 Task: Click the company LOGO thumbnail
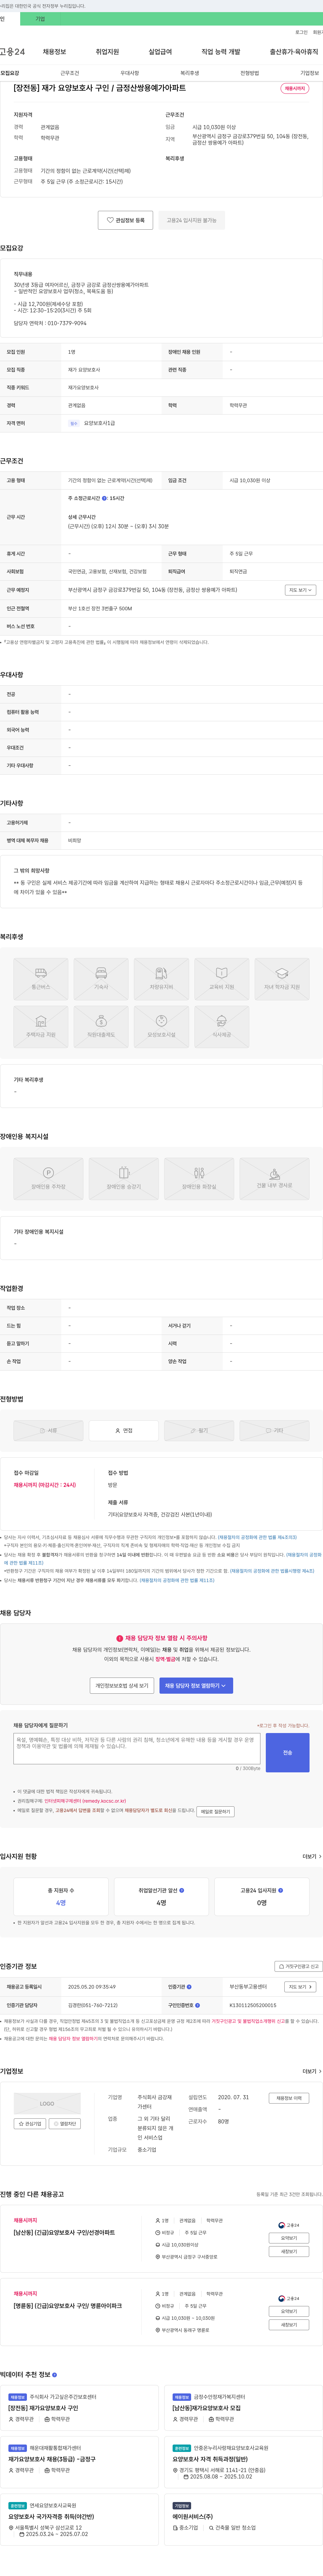pos(47,2104)
